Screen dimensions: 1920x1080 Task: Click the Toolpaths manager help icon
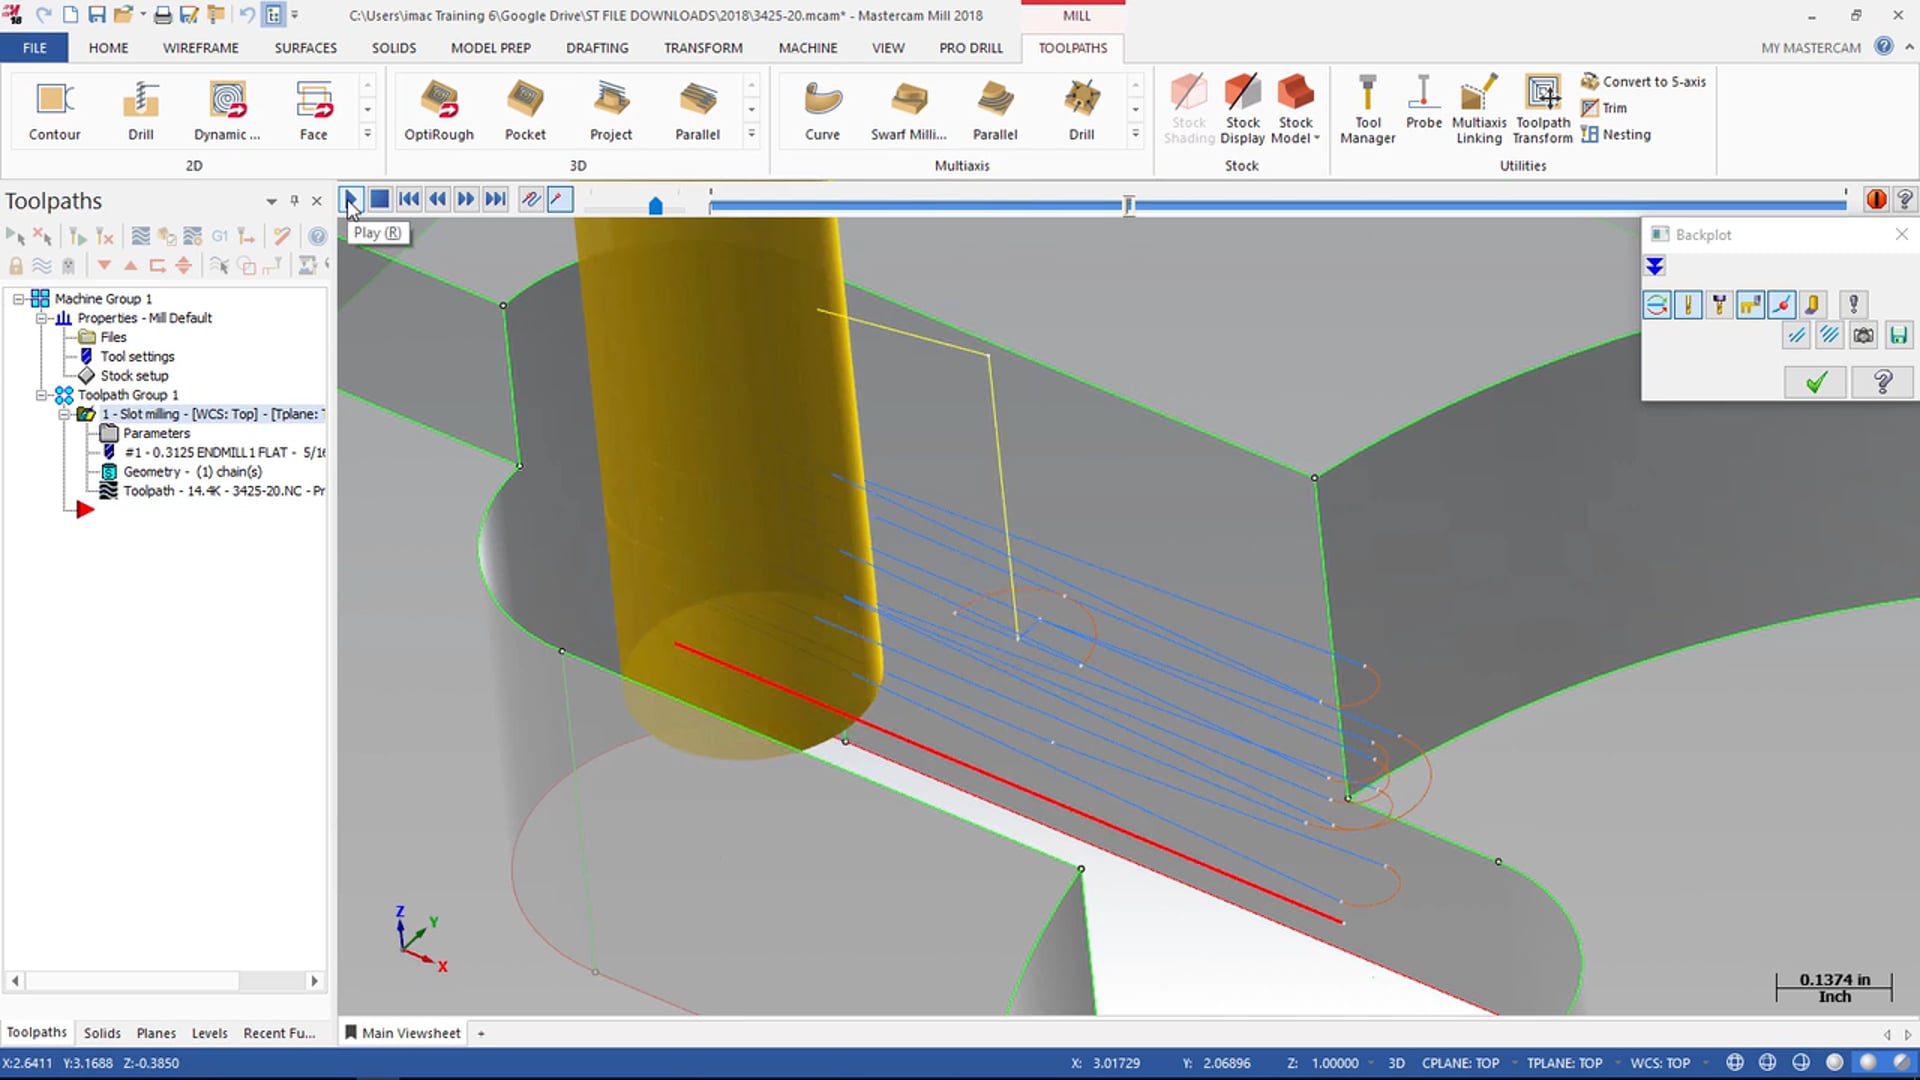pyautogui.click(x=317, y=236)
